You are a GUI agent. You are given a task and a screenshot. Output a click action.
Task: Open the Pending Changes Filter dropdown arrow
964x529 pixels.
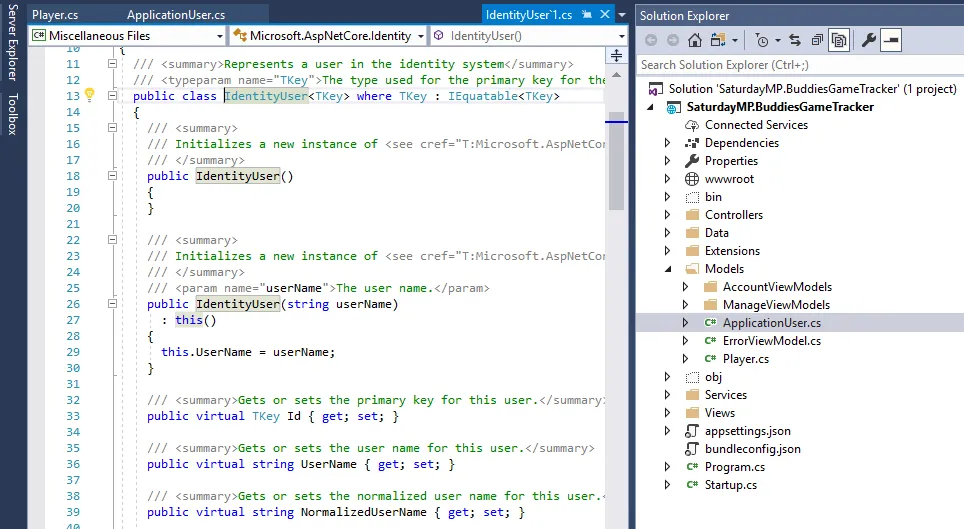778,41
